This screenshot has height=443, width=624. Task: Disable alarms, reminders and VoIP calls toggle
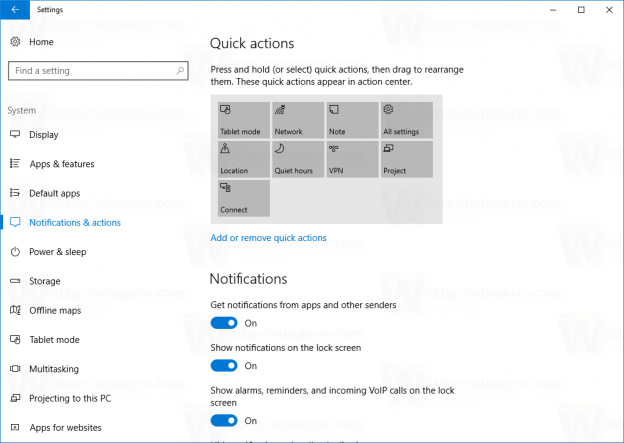click(224, 420)
